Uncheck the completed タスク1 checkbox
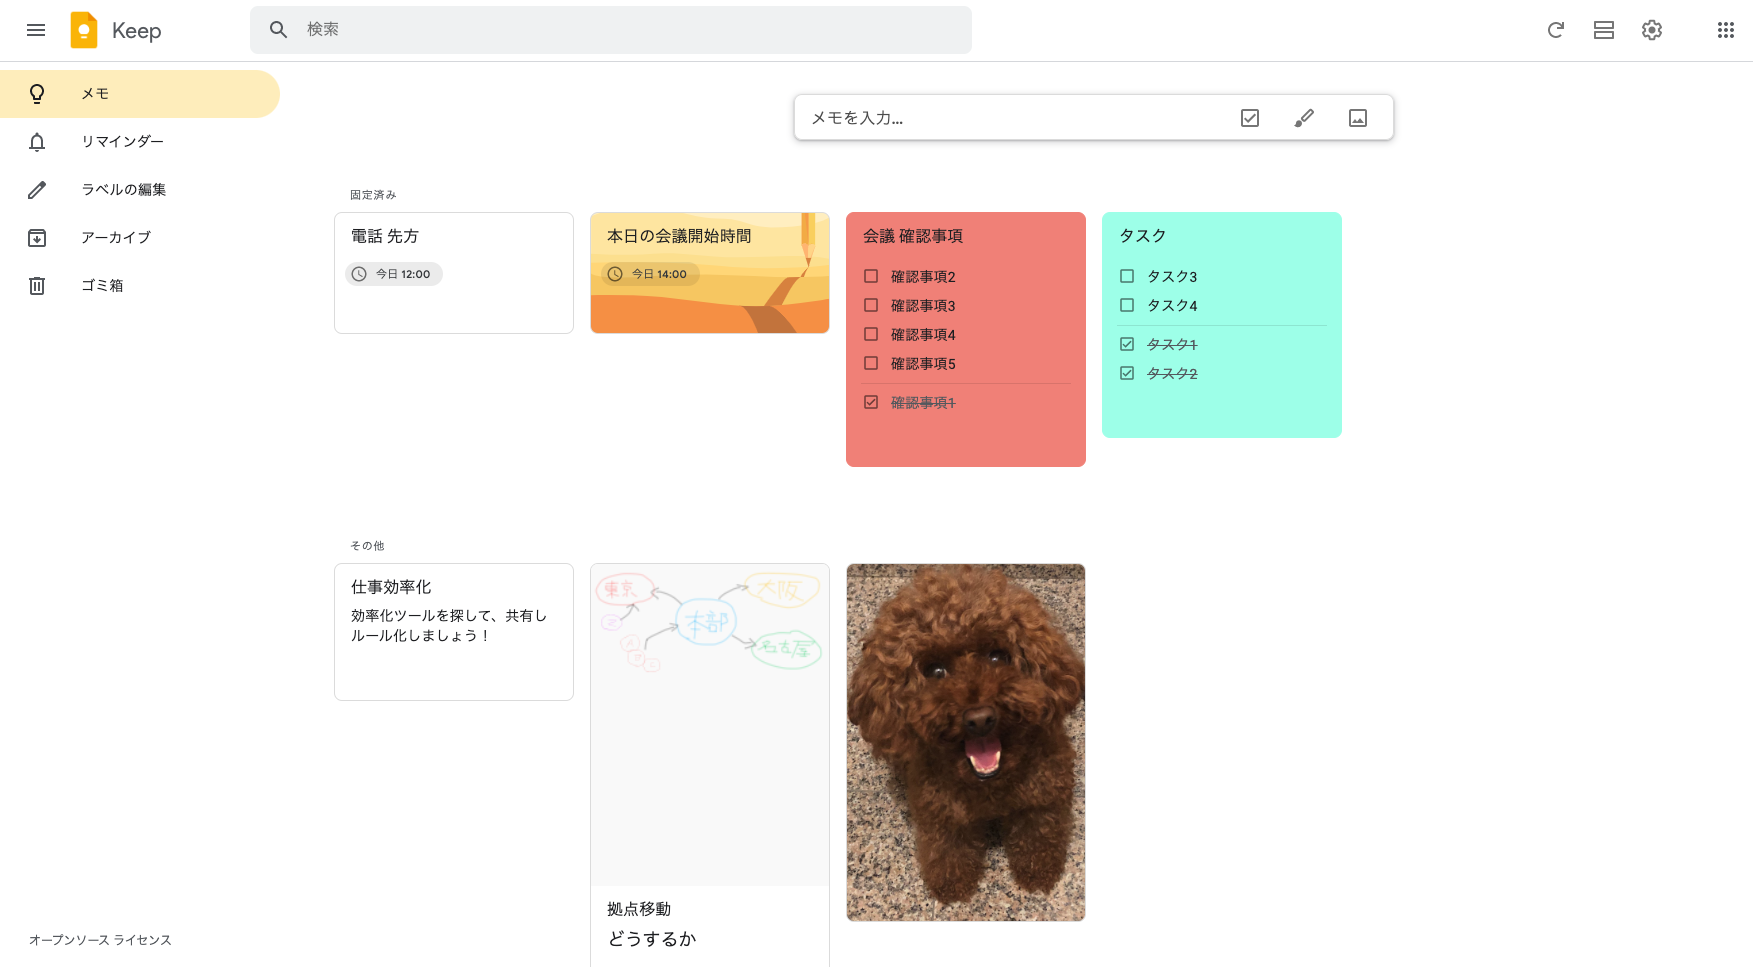Image resolution: width=1753 pixels, height=967 pixels. coord(1127,344)
